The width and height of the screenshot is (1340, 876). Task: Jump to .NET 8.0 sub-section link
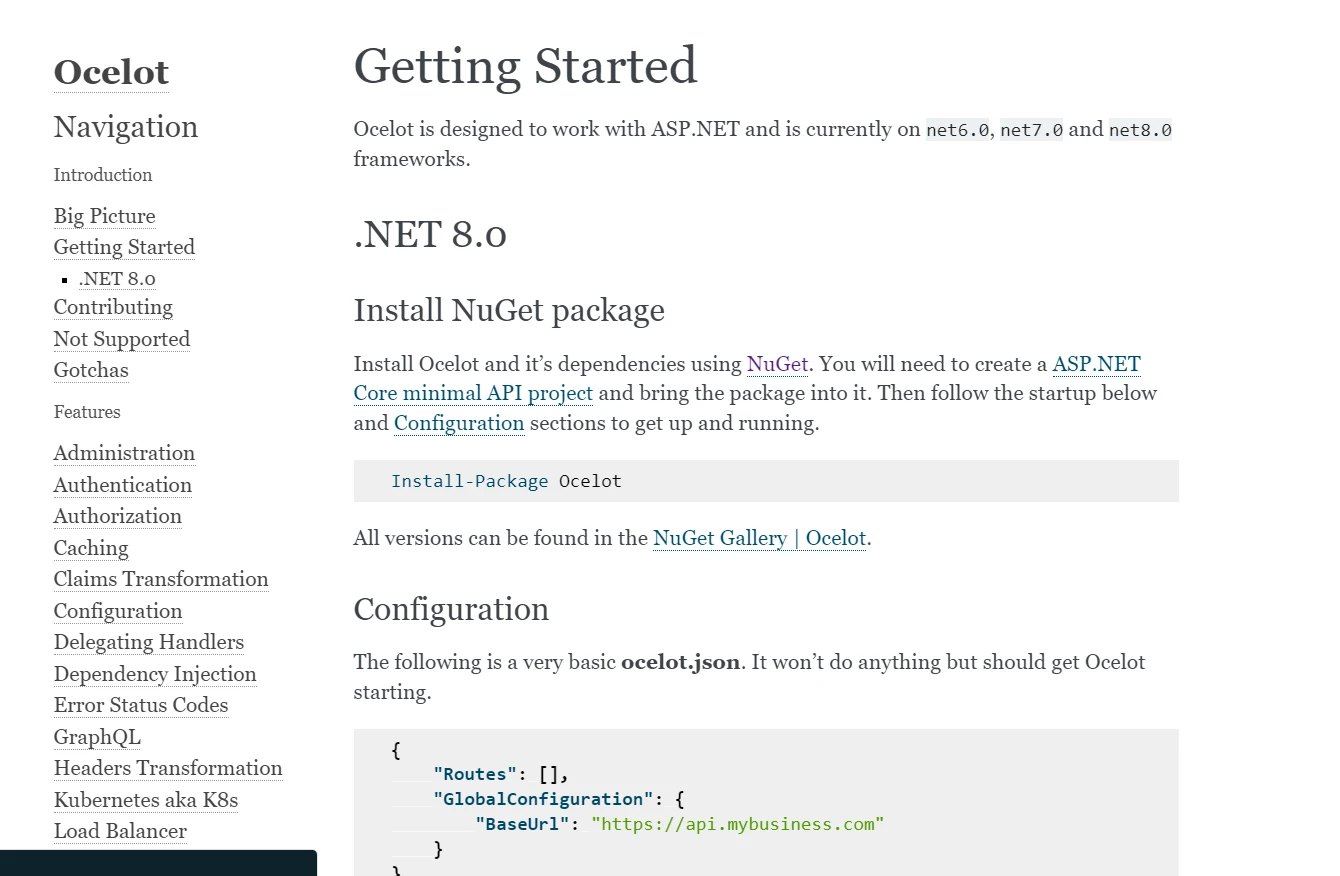[117, 279]
